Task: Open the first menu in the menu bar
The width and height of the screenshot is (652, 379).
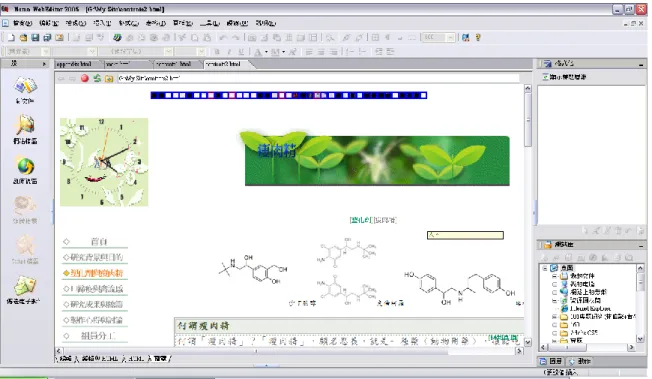Action: (x=22, y=23)
